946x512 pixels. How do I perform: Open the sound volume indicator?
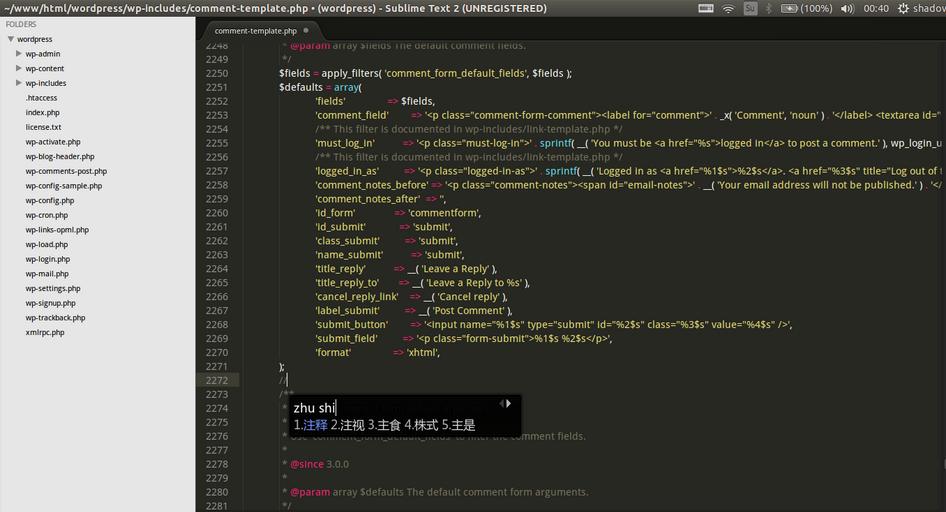point(848,8)
